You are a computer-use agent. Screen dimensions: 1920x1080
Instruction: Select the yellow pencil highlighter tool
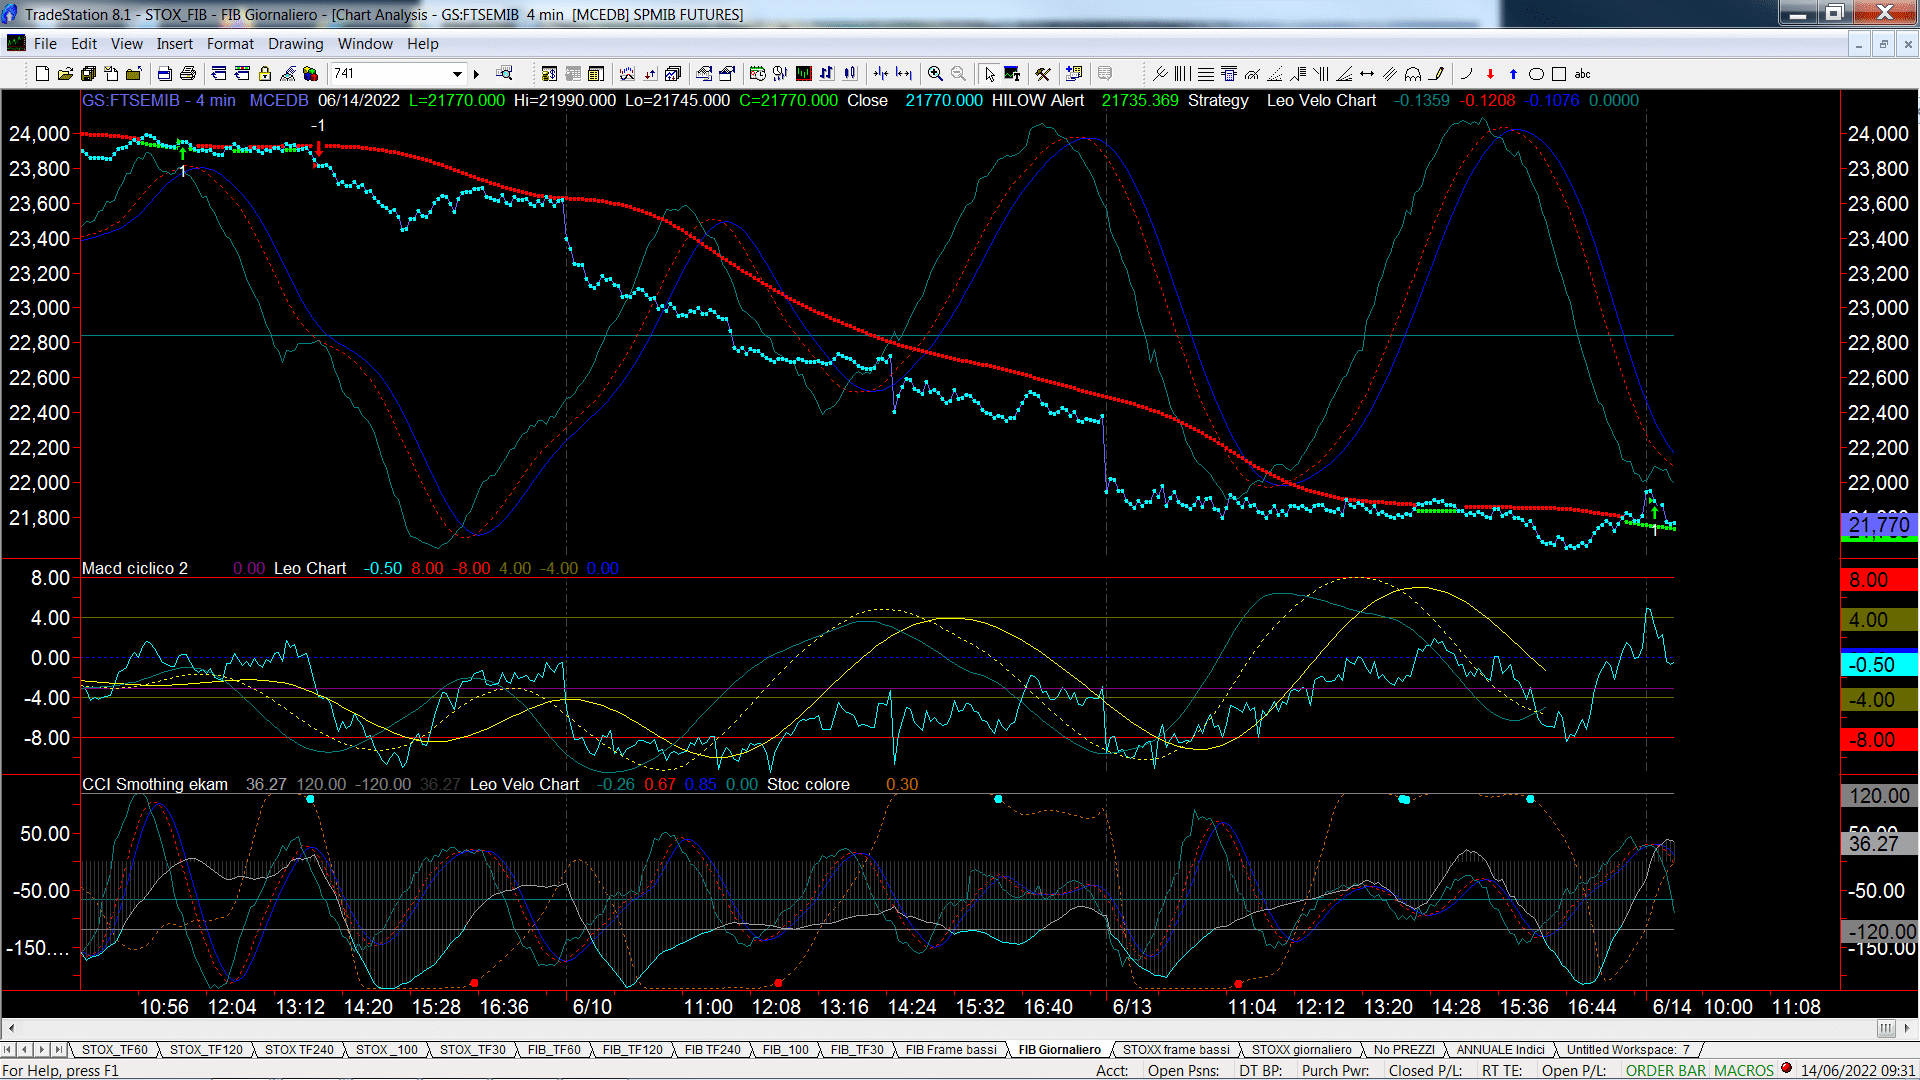point(1437,73)
